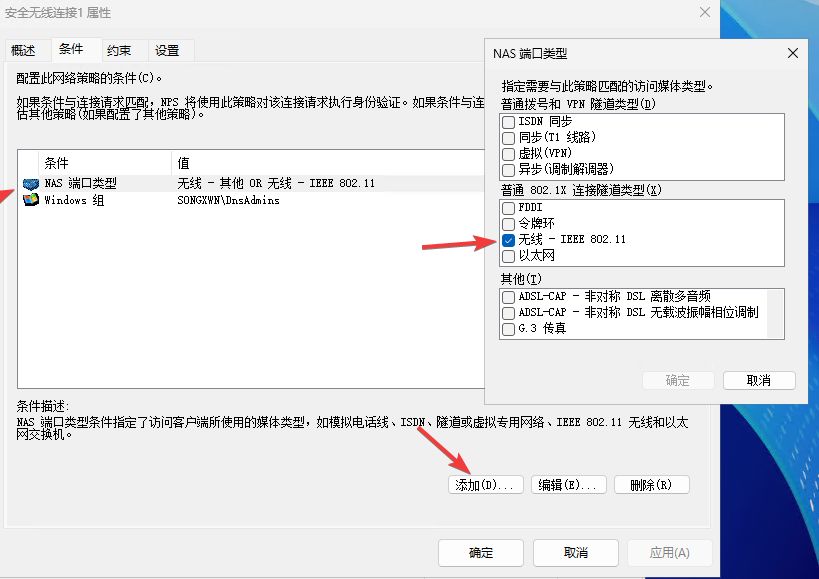This screenshot has height=579, width=819.
Task: Click the Windows 组 condition icon
Action: click(30, 200)
